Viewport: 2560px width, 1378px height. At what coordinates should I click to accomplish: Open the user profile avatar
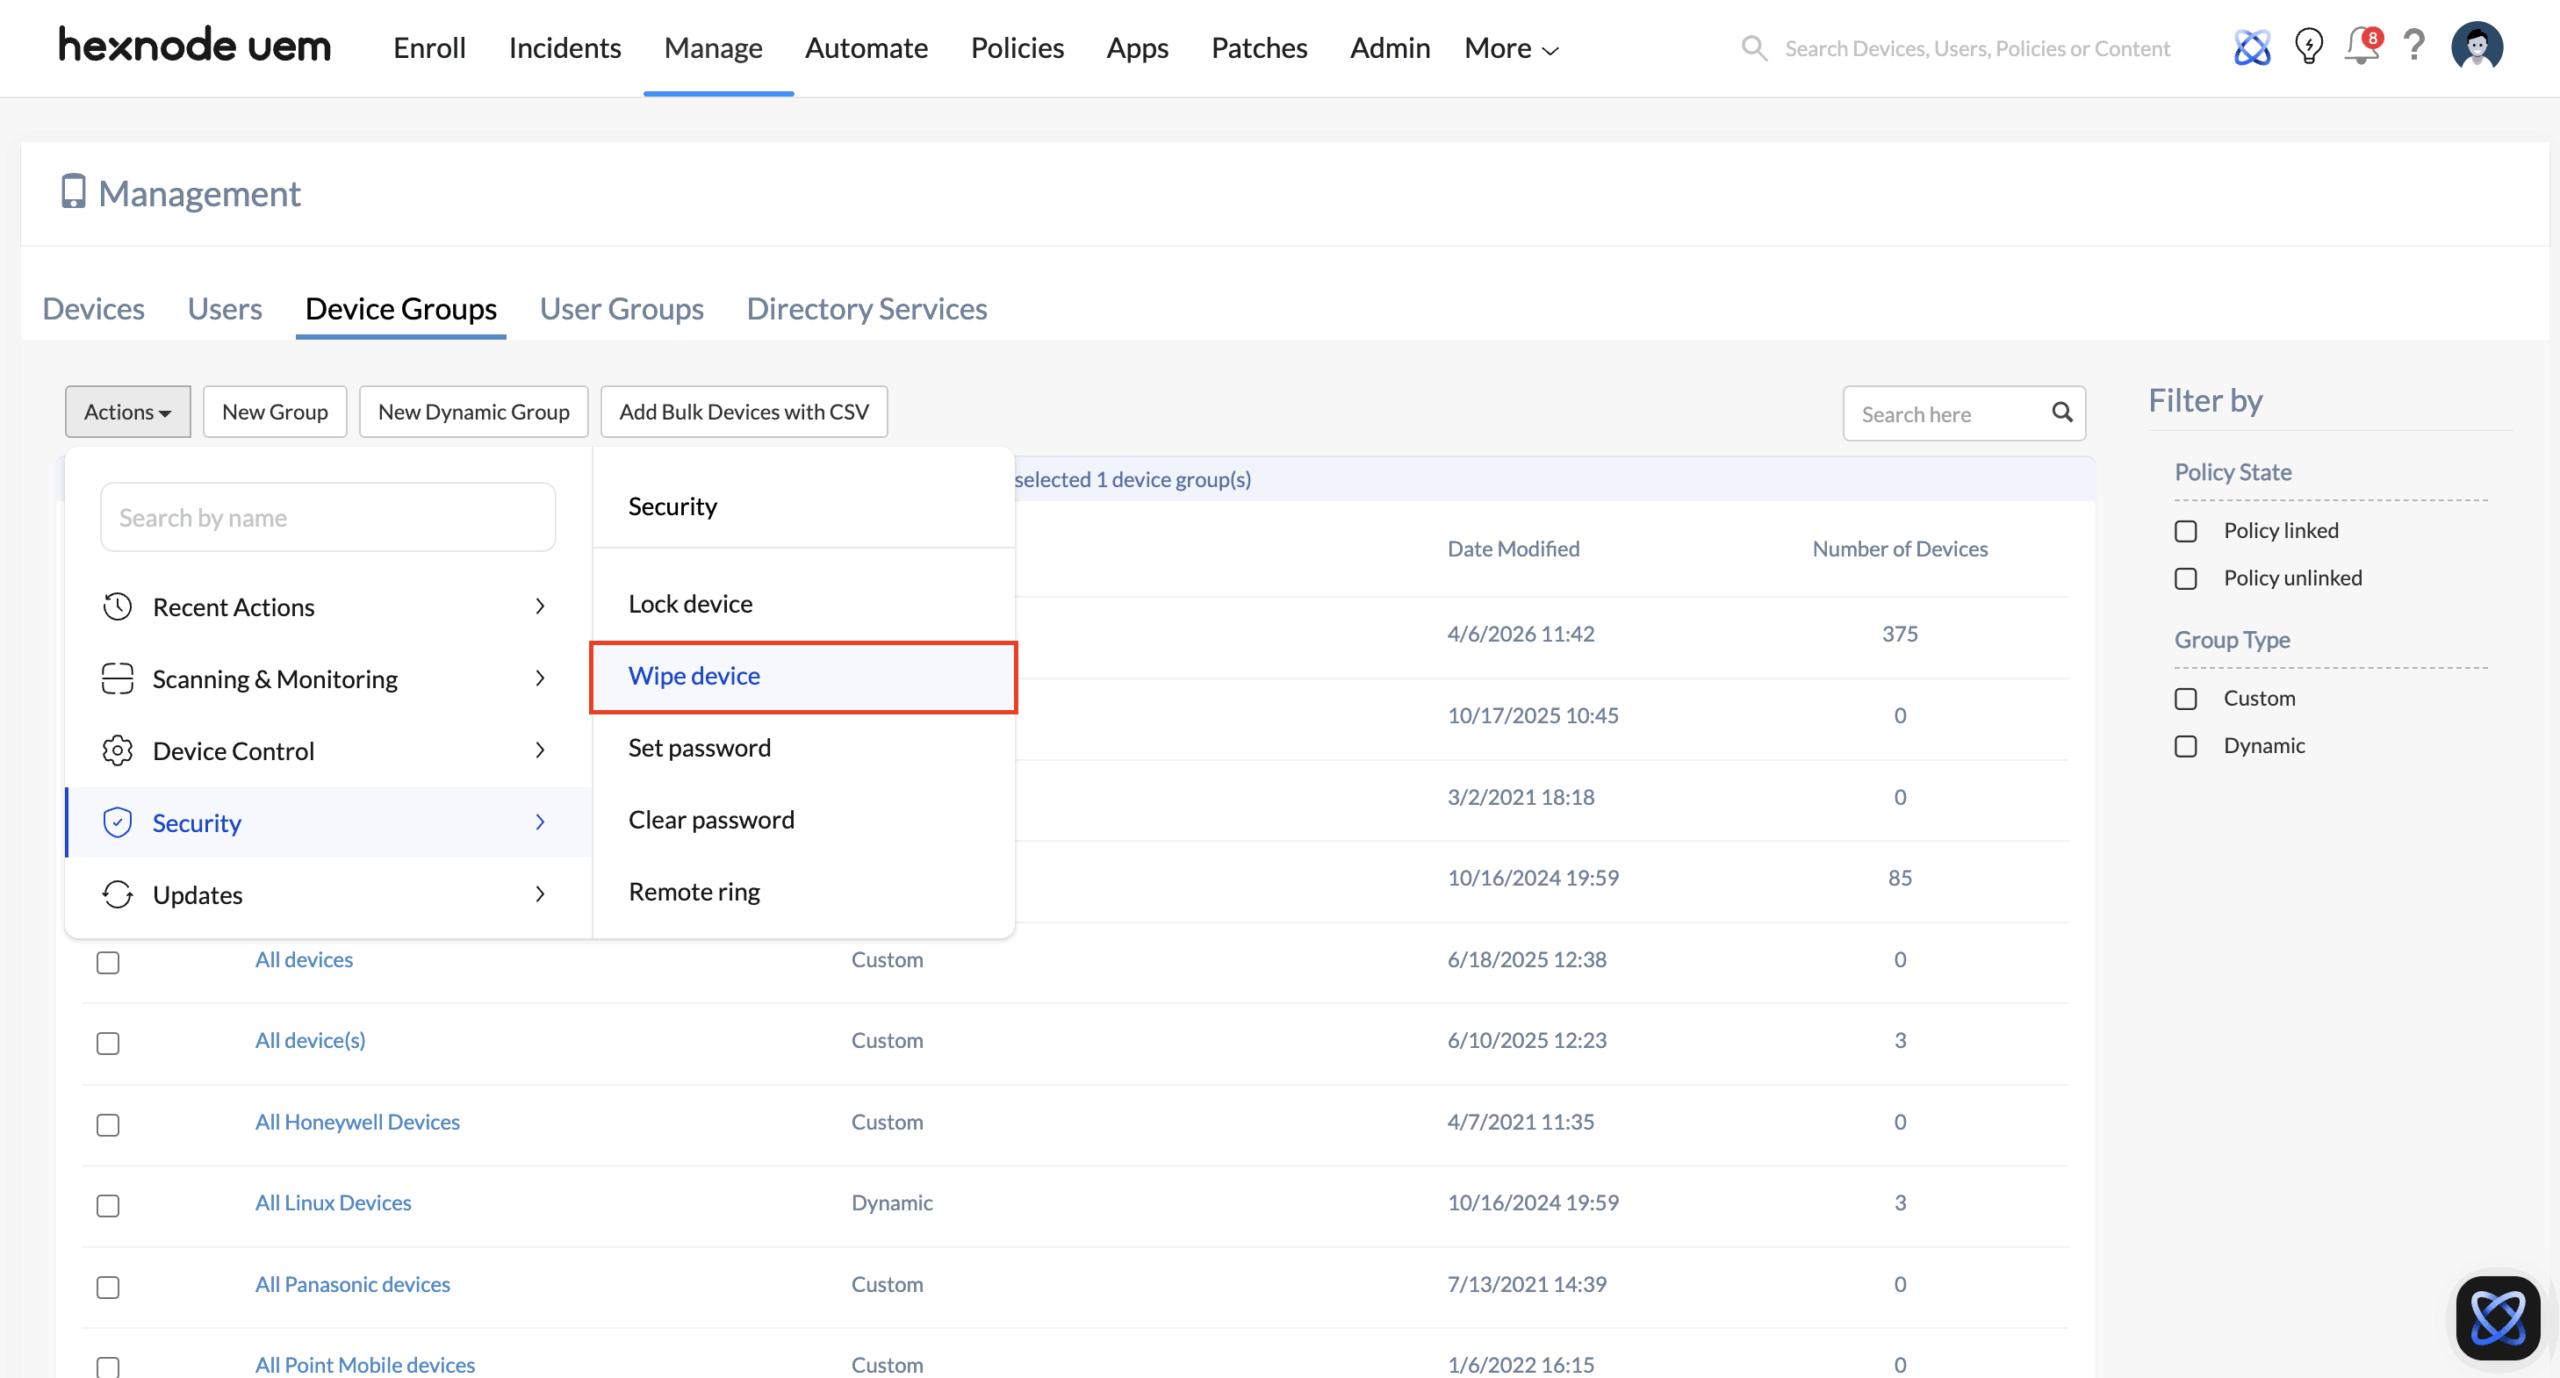click(x=2476, y=47)
